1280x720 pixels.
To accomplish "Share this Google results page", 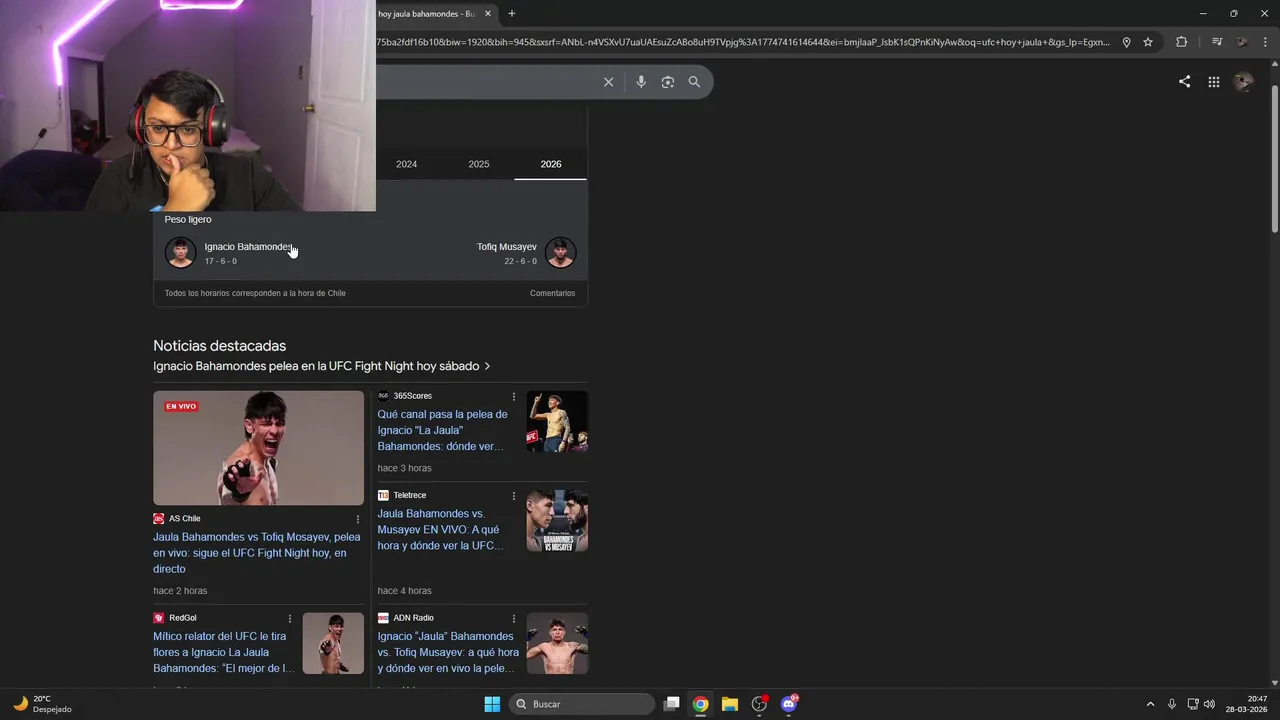I will click(x=1184, y=82).
